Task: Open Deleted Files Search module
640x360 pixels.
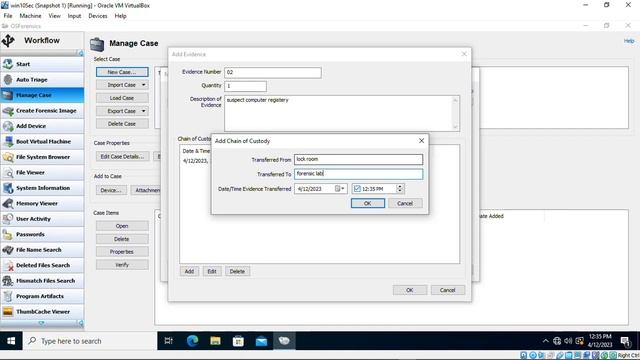Action: point(42,265)
